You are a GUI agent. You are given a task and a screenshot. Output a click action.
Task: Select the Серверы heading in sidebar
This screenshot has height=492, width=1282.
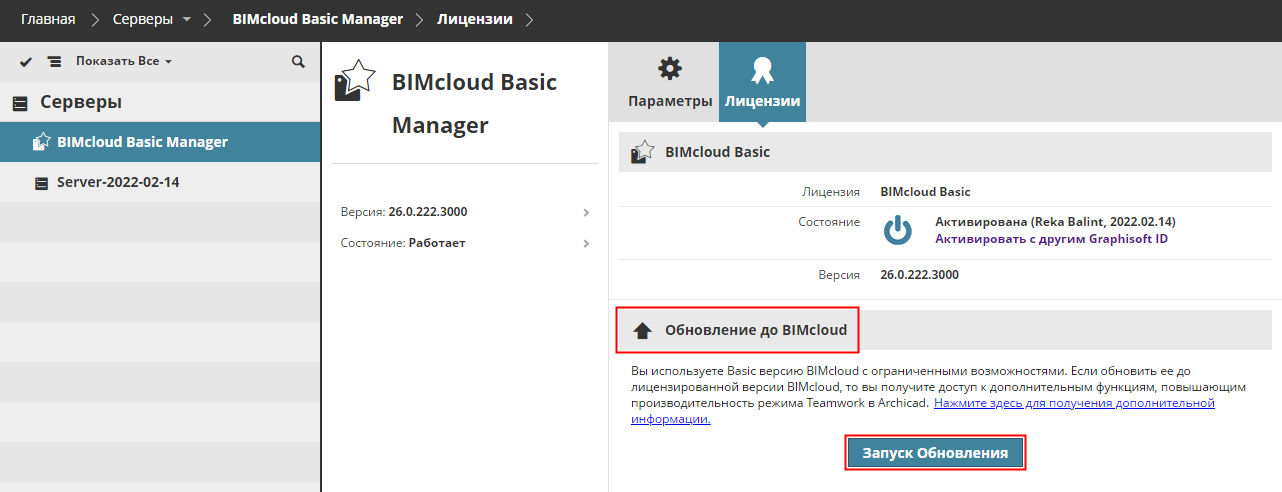click(81, 102)
